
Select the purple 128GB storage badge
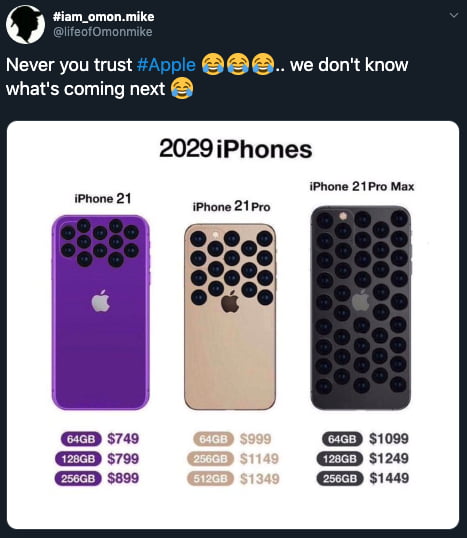78,459
